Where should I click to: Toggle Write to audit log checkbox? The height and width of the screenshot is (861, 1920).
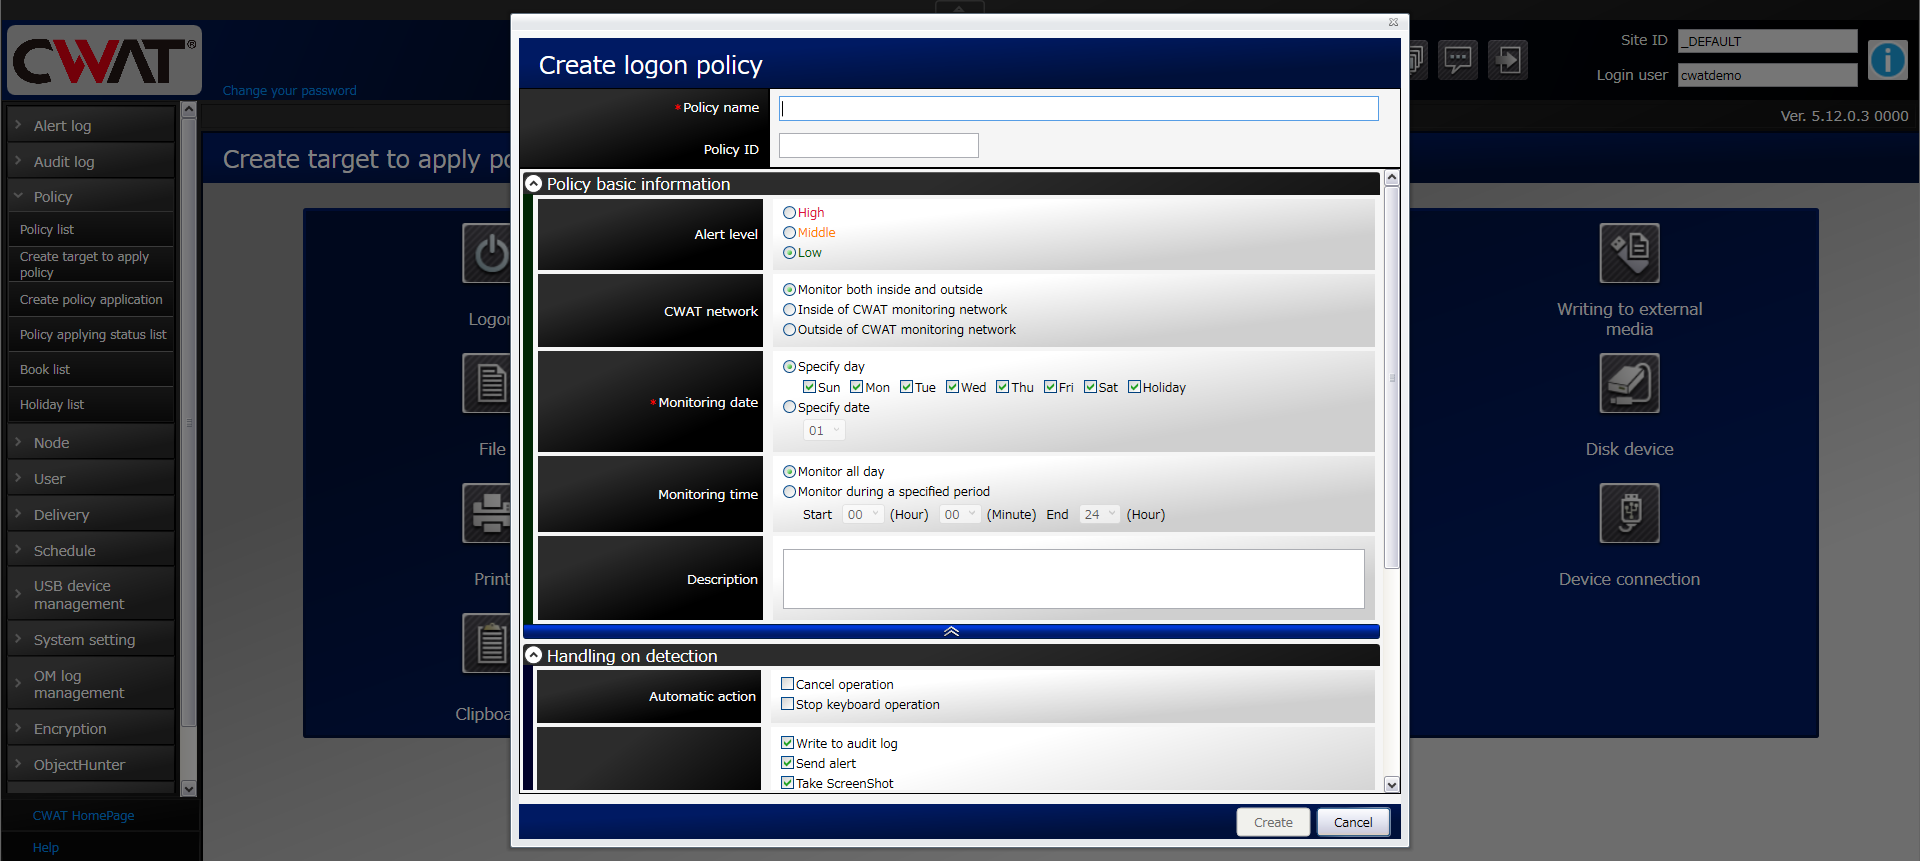pyautogui.click(x=788, y=743)
